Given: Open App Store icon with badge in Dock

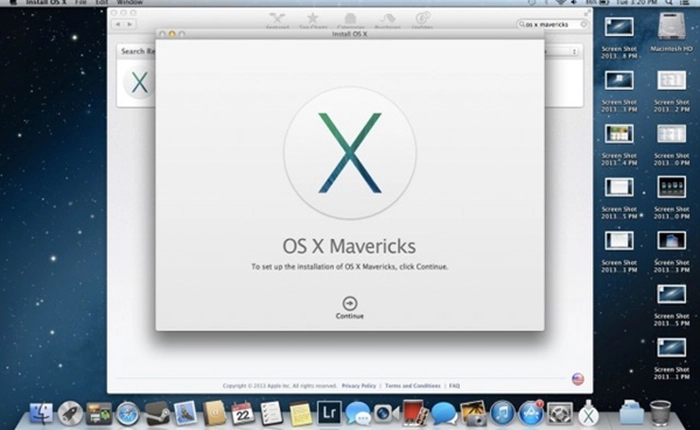Looking at the screenshot, I should tap(531, 413).
